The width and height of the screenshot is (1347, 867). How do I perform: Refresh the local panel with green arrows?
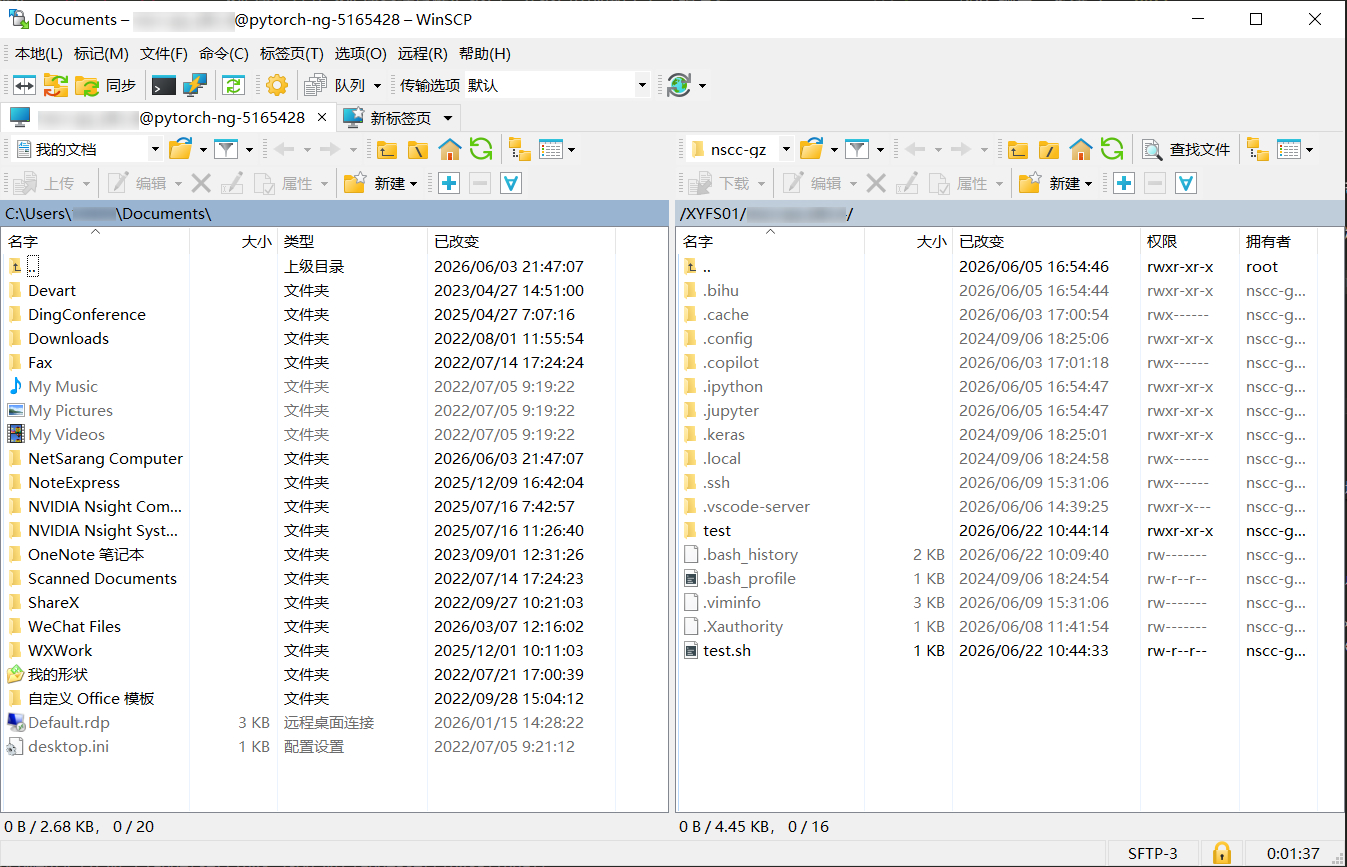click(481, 150)
